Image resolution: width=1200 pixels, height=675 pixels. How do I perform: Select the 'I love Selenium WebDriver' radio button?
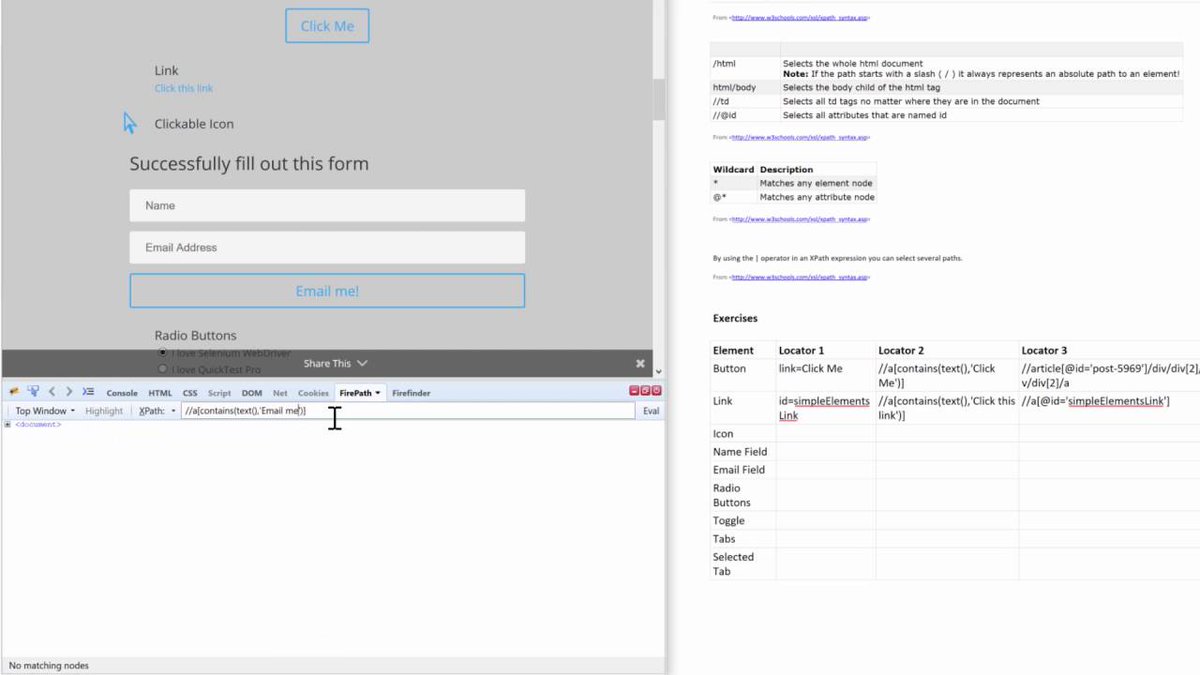coord(161,353)
